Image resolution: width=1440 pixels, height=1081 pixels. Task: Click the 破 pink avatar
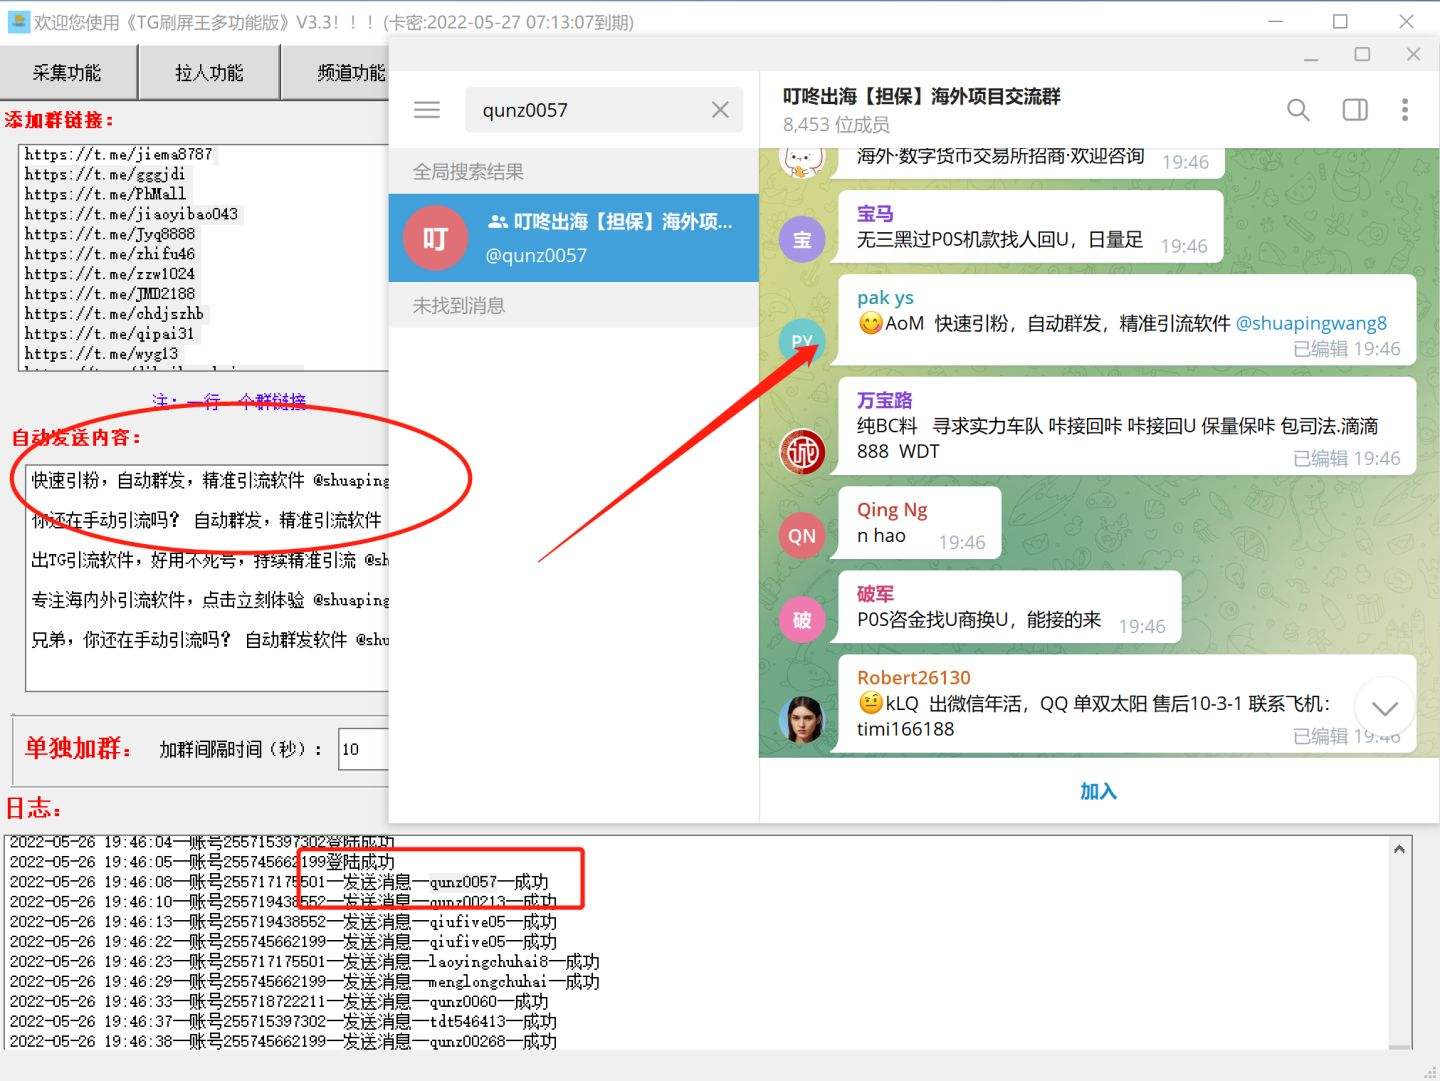pyautogui.click(x=802, y=620)
